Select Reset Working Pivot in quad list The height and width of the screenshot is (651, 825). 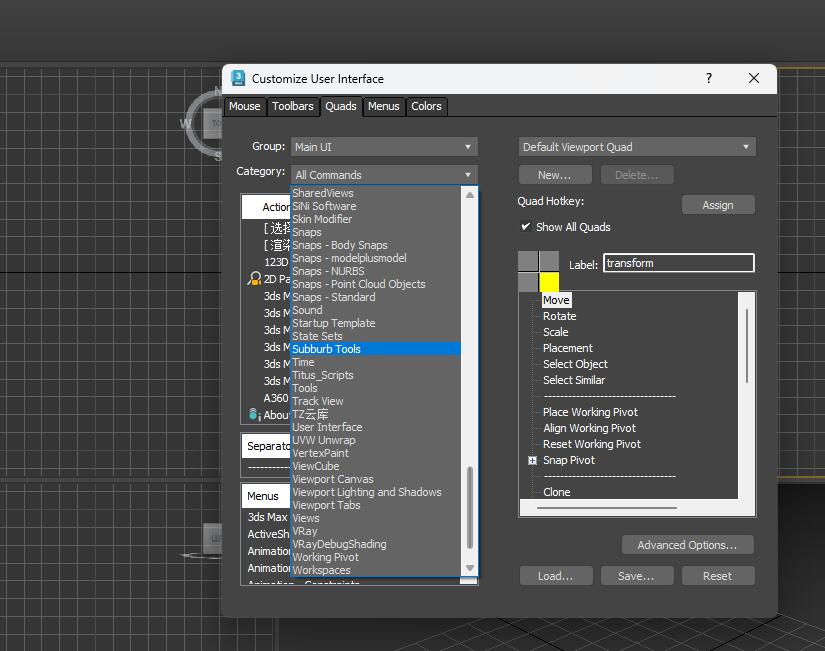click(592, 444)
